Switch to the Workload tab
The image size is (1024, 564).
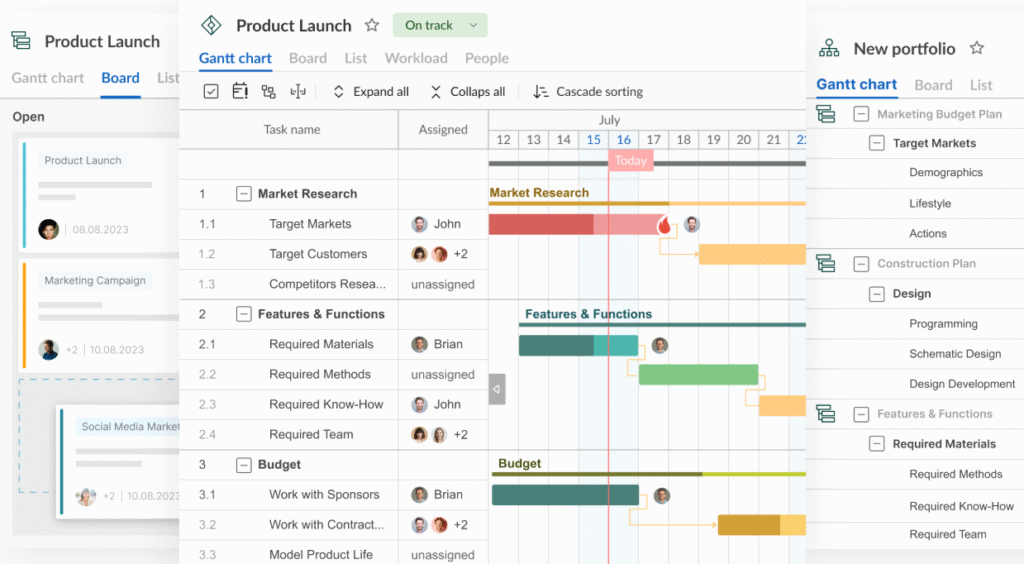416,58
